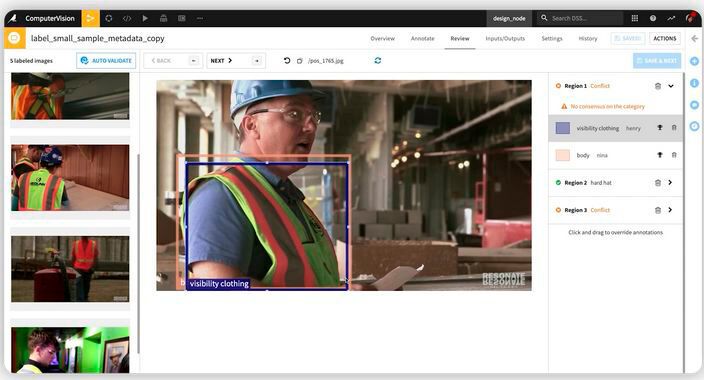Screen dimensions: 704x380
Task: Open the top bar three-dots more menu
Action: tap(200, 18)
